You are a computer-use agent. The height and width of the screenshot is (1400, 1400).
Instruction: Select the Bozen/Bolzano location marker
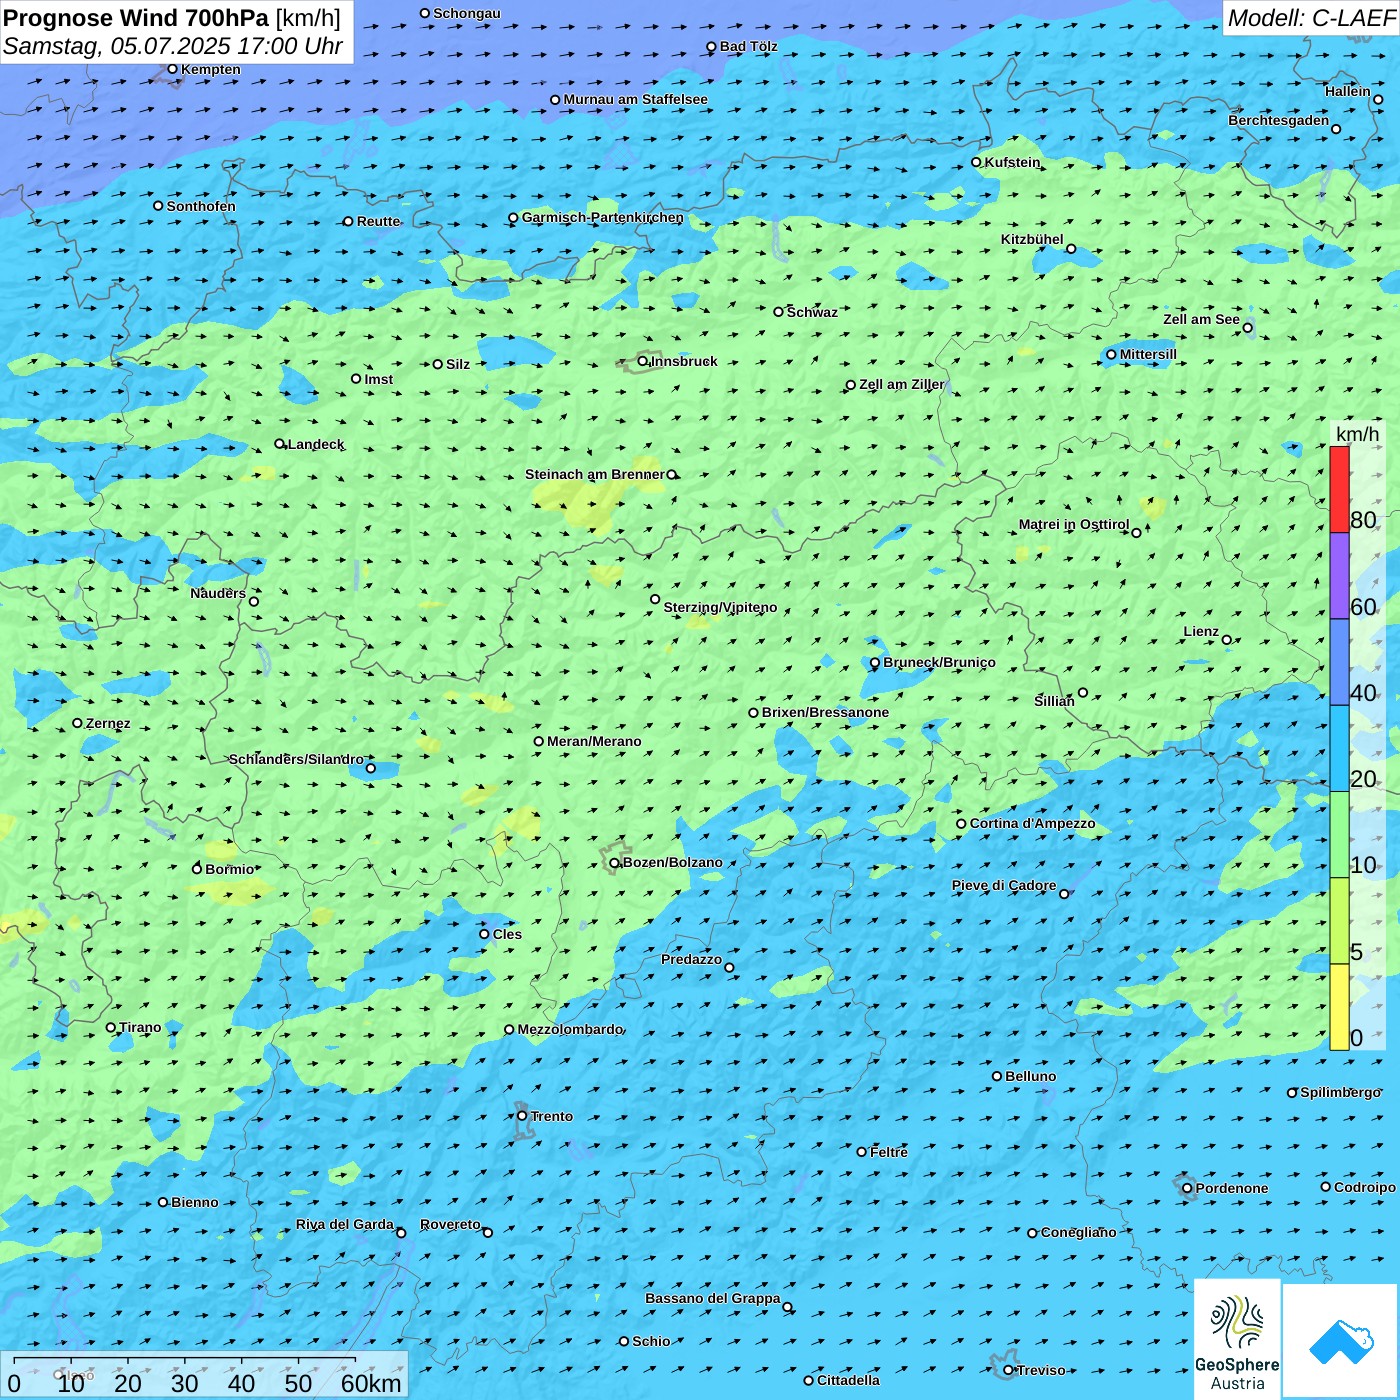pyautogui.click(x=615, y=863)
